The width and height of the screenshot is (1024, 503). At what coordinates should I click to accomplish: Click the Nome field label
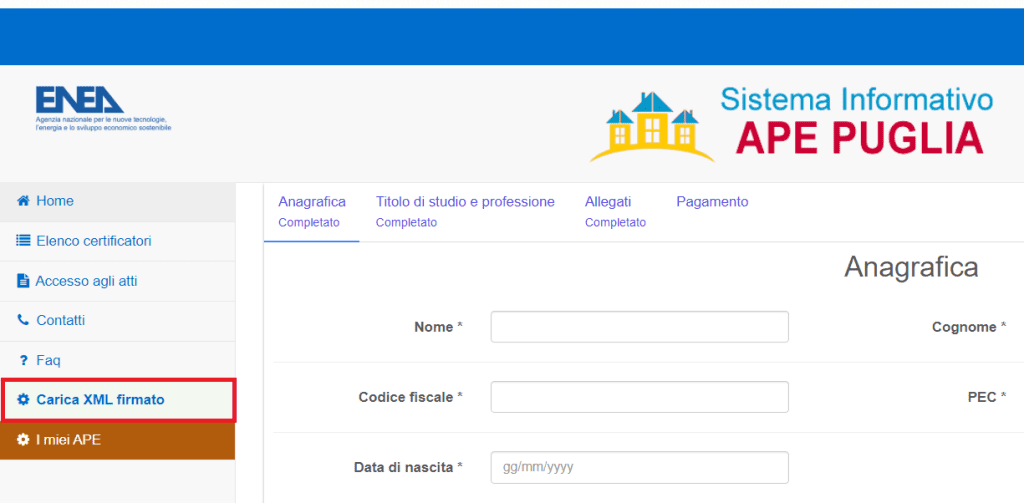438,327
